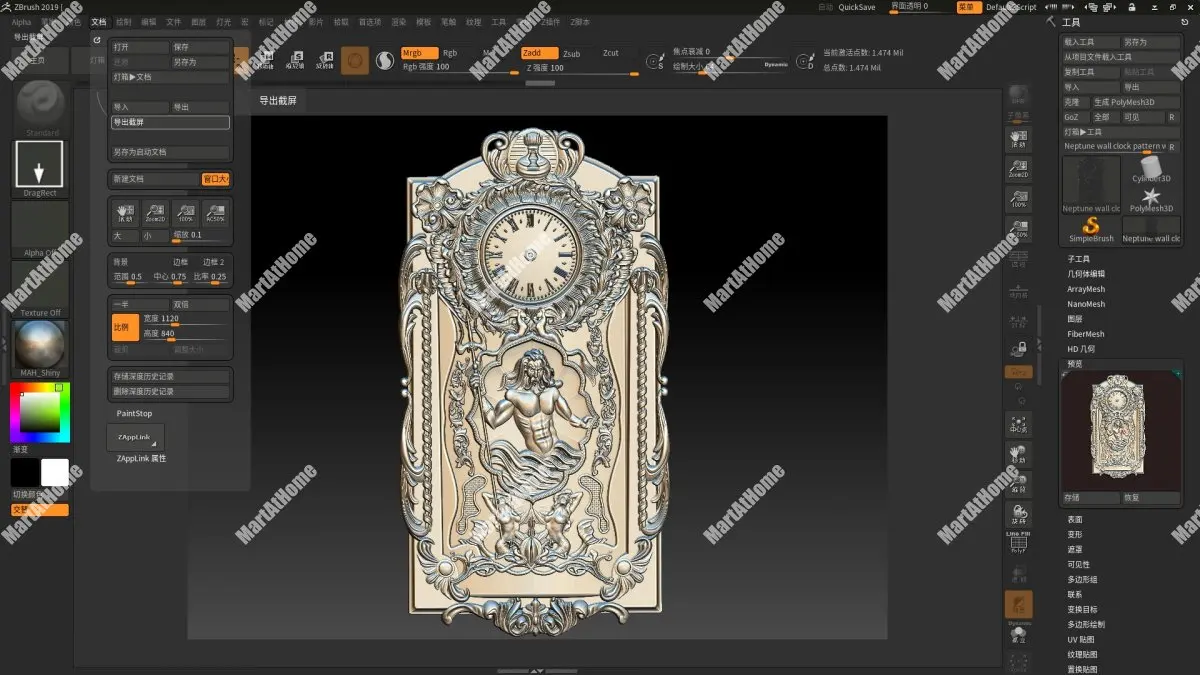Select the DragRect stroke icon on left shelf
Image resolution: width=1200 pixels, height=675 pixels.
38,163
